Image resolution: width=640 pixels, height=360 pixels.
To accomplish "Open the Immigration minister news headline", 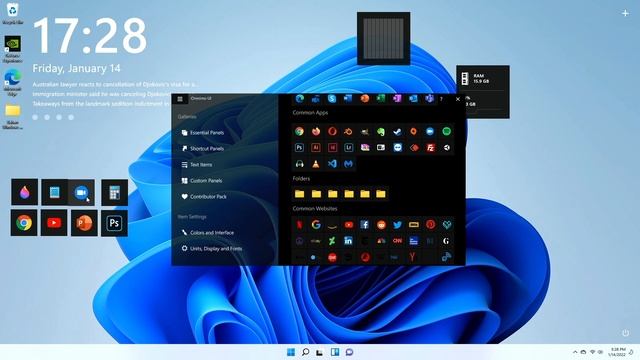I will 101,94.
